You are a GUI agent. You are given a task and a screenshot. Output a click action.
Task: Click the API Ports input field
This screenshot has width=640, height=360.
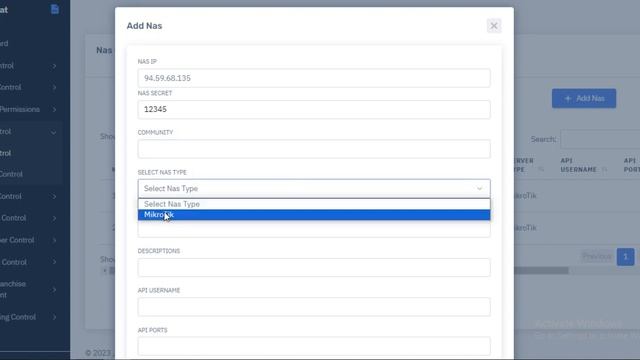pyautogui.click(x=314, y=346)
